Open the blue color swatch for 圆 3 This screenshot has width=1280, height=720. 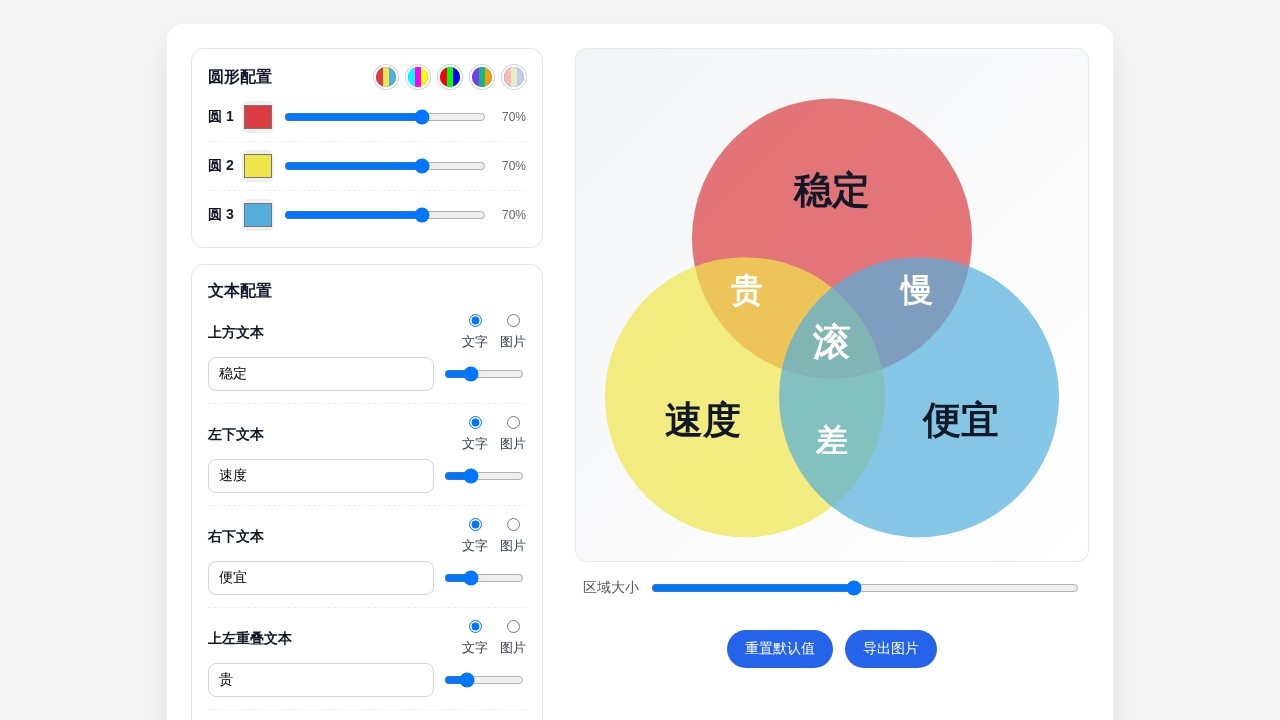pos(257,214)
